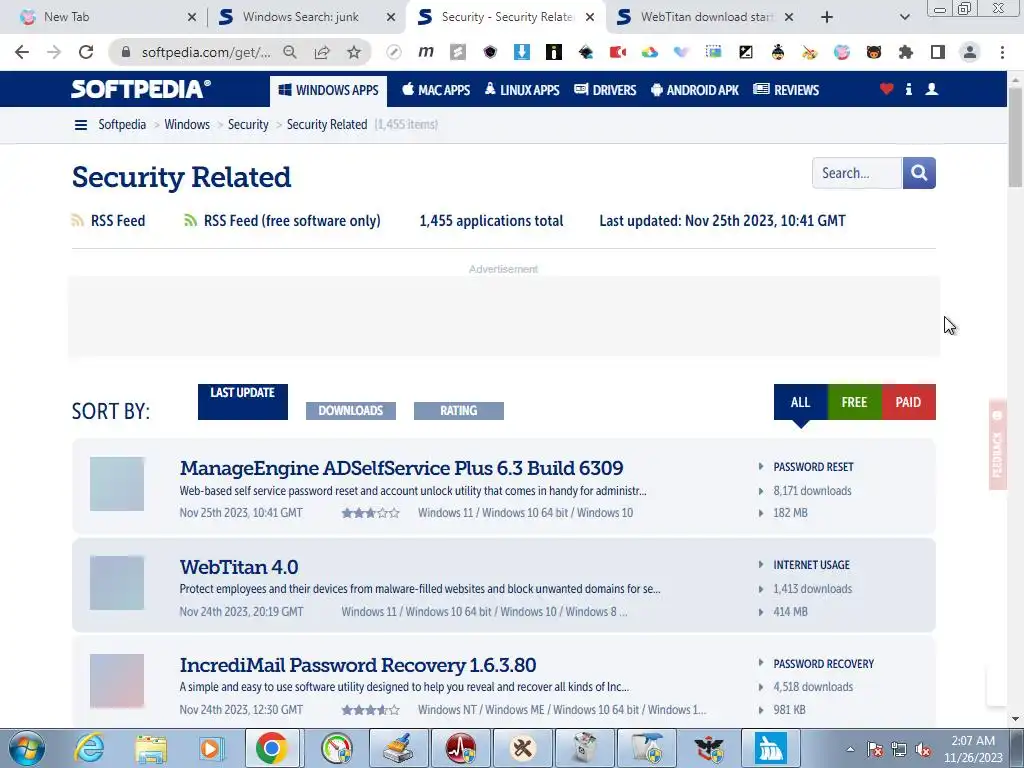
Task: Open the red video recorder extension
Action: pyautogui.click(x=618, y=52)
